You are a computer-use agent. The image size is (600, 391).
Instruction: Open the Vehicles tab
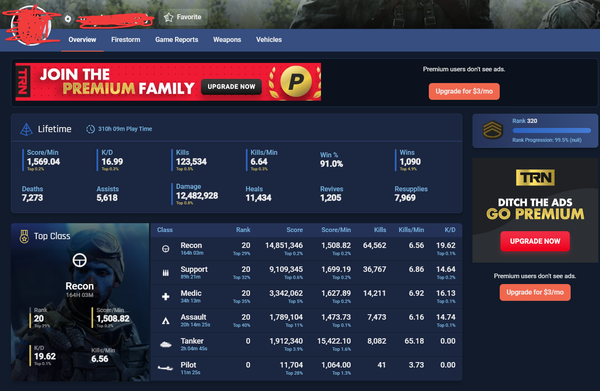[x=269, y=39]
